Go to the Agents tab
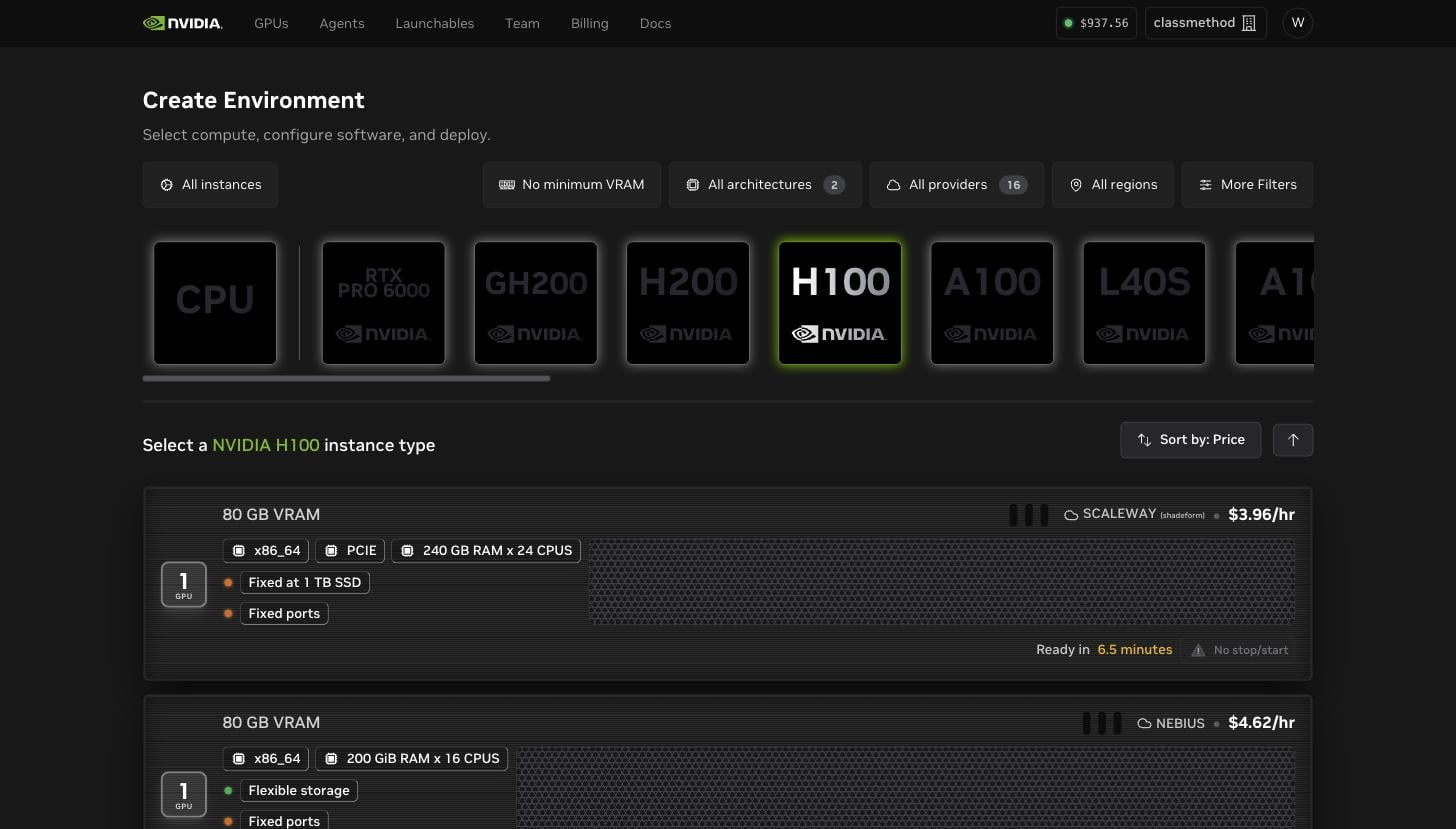The image size is (1456, 829). click(342, 23)
